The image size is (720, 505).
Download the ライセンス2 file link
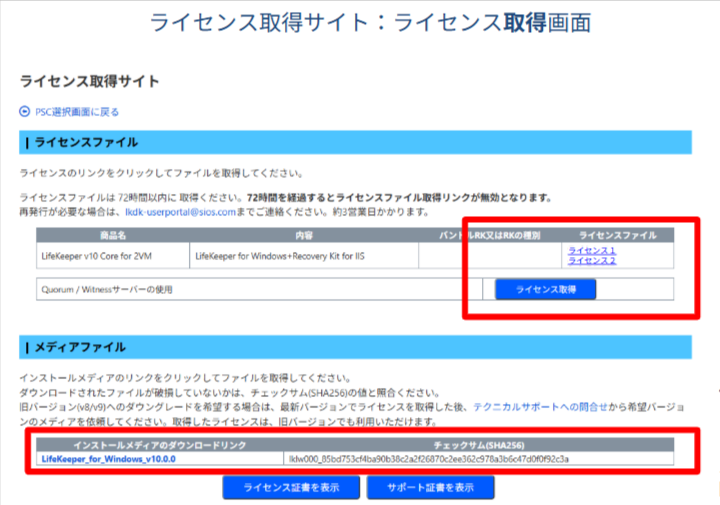[591, 261]
